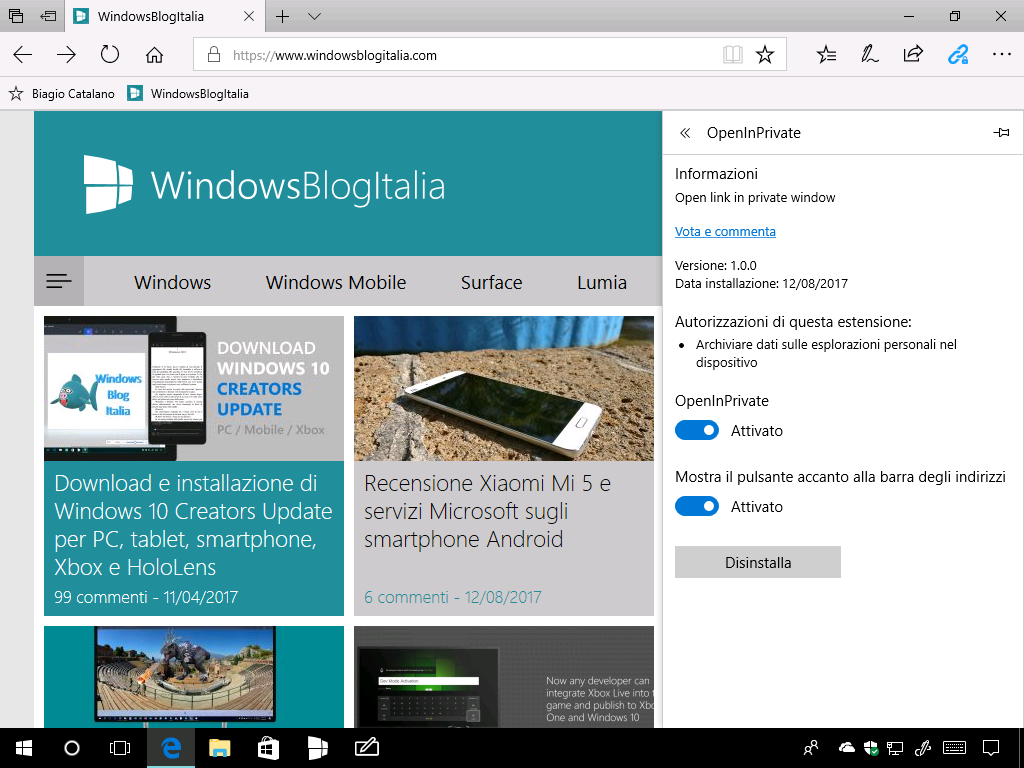Click 99 commenti - 11/04/2017 text

tap(146, 597)
